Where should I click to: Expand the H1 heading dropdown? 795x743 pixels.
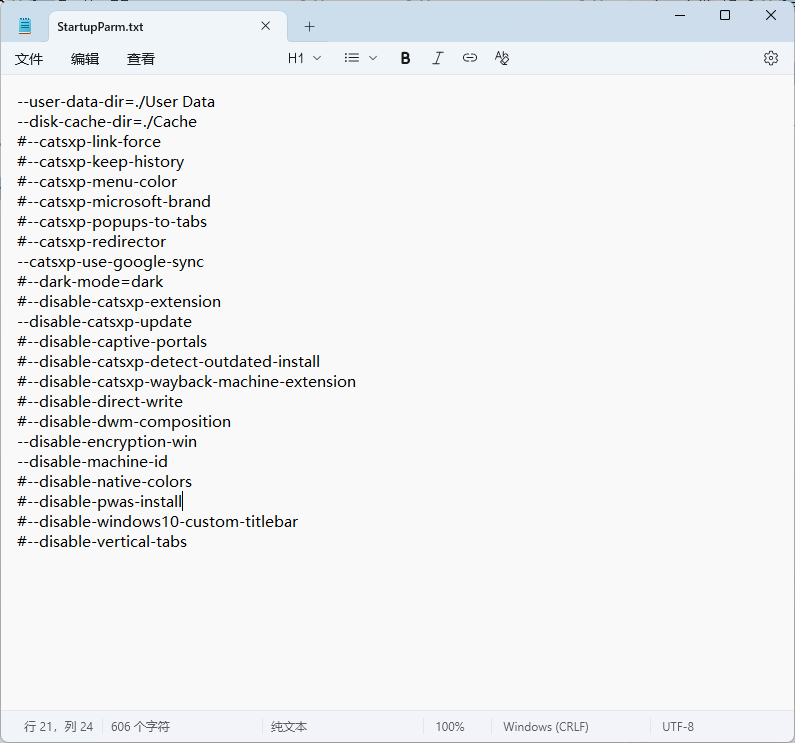(x=305, y=58)
